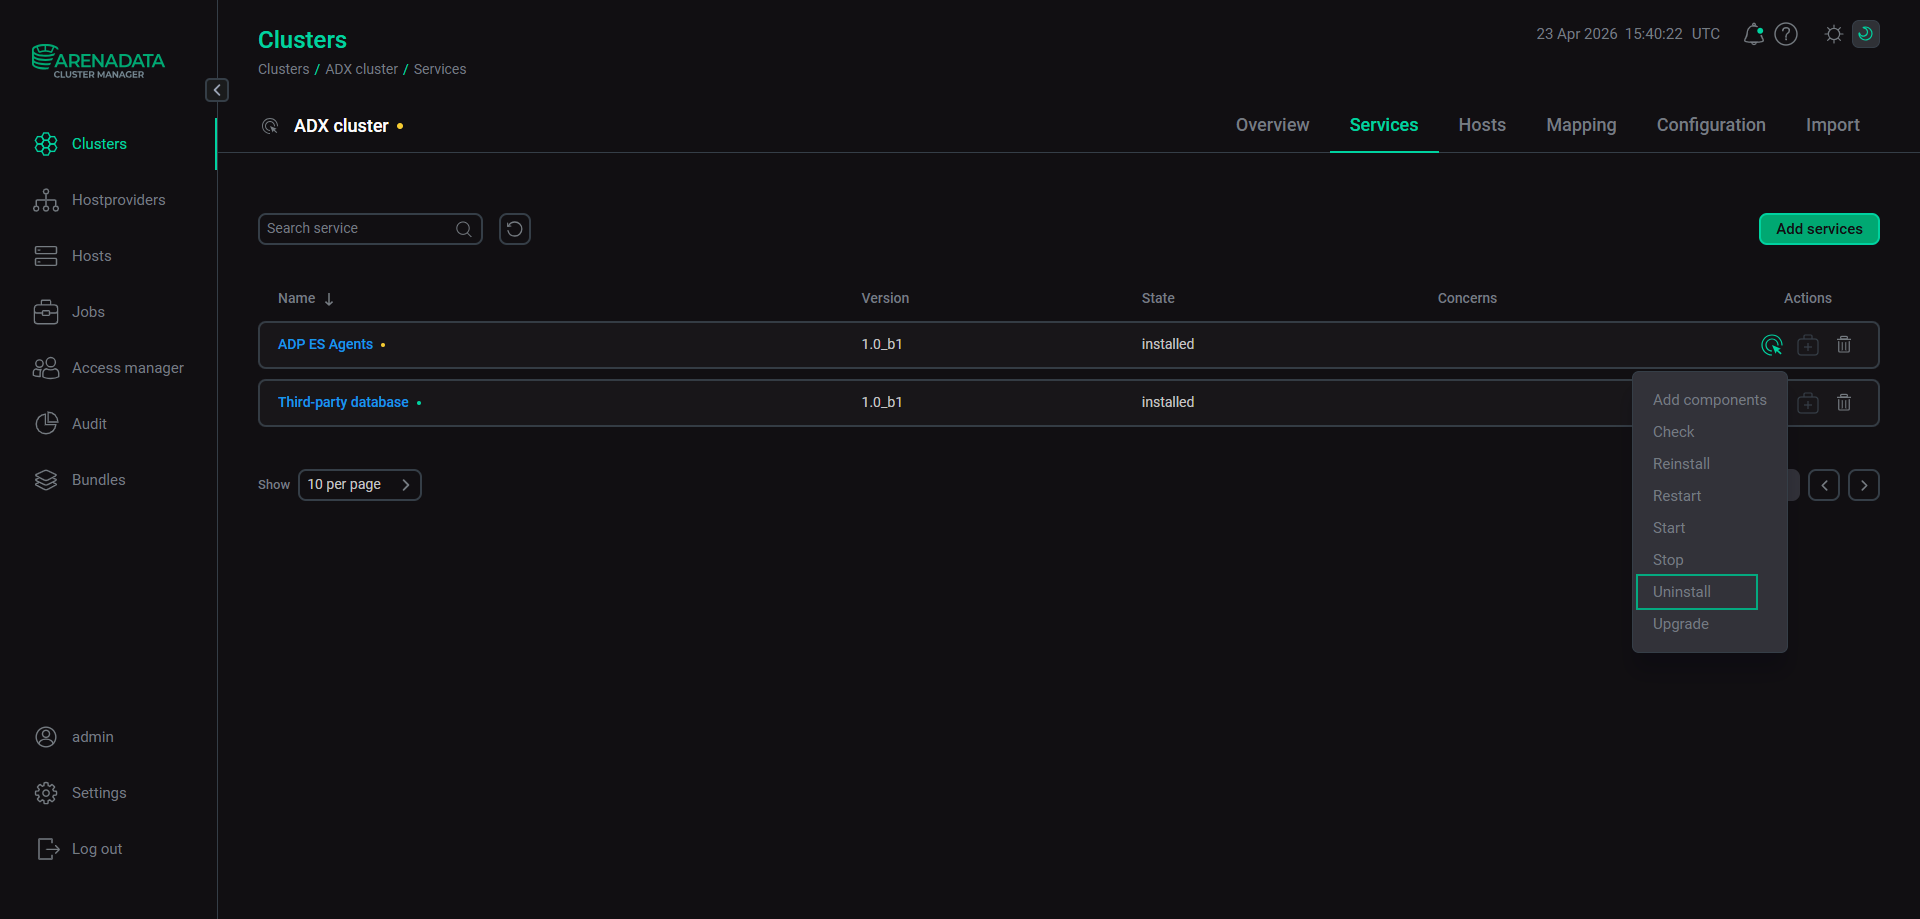This screenshot has width=1920, height=919.
Task: Delete the Third-party database service
Action: 1844,403
